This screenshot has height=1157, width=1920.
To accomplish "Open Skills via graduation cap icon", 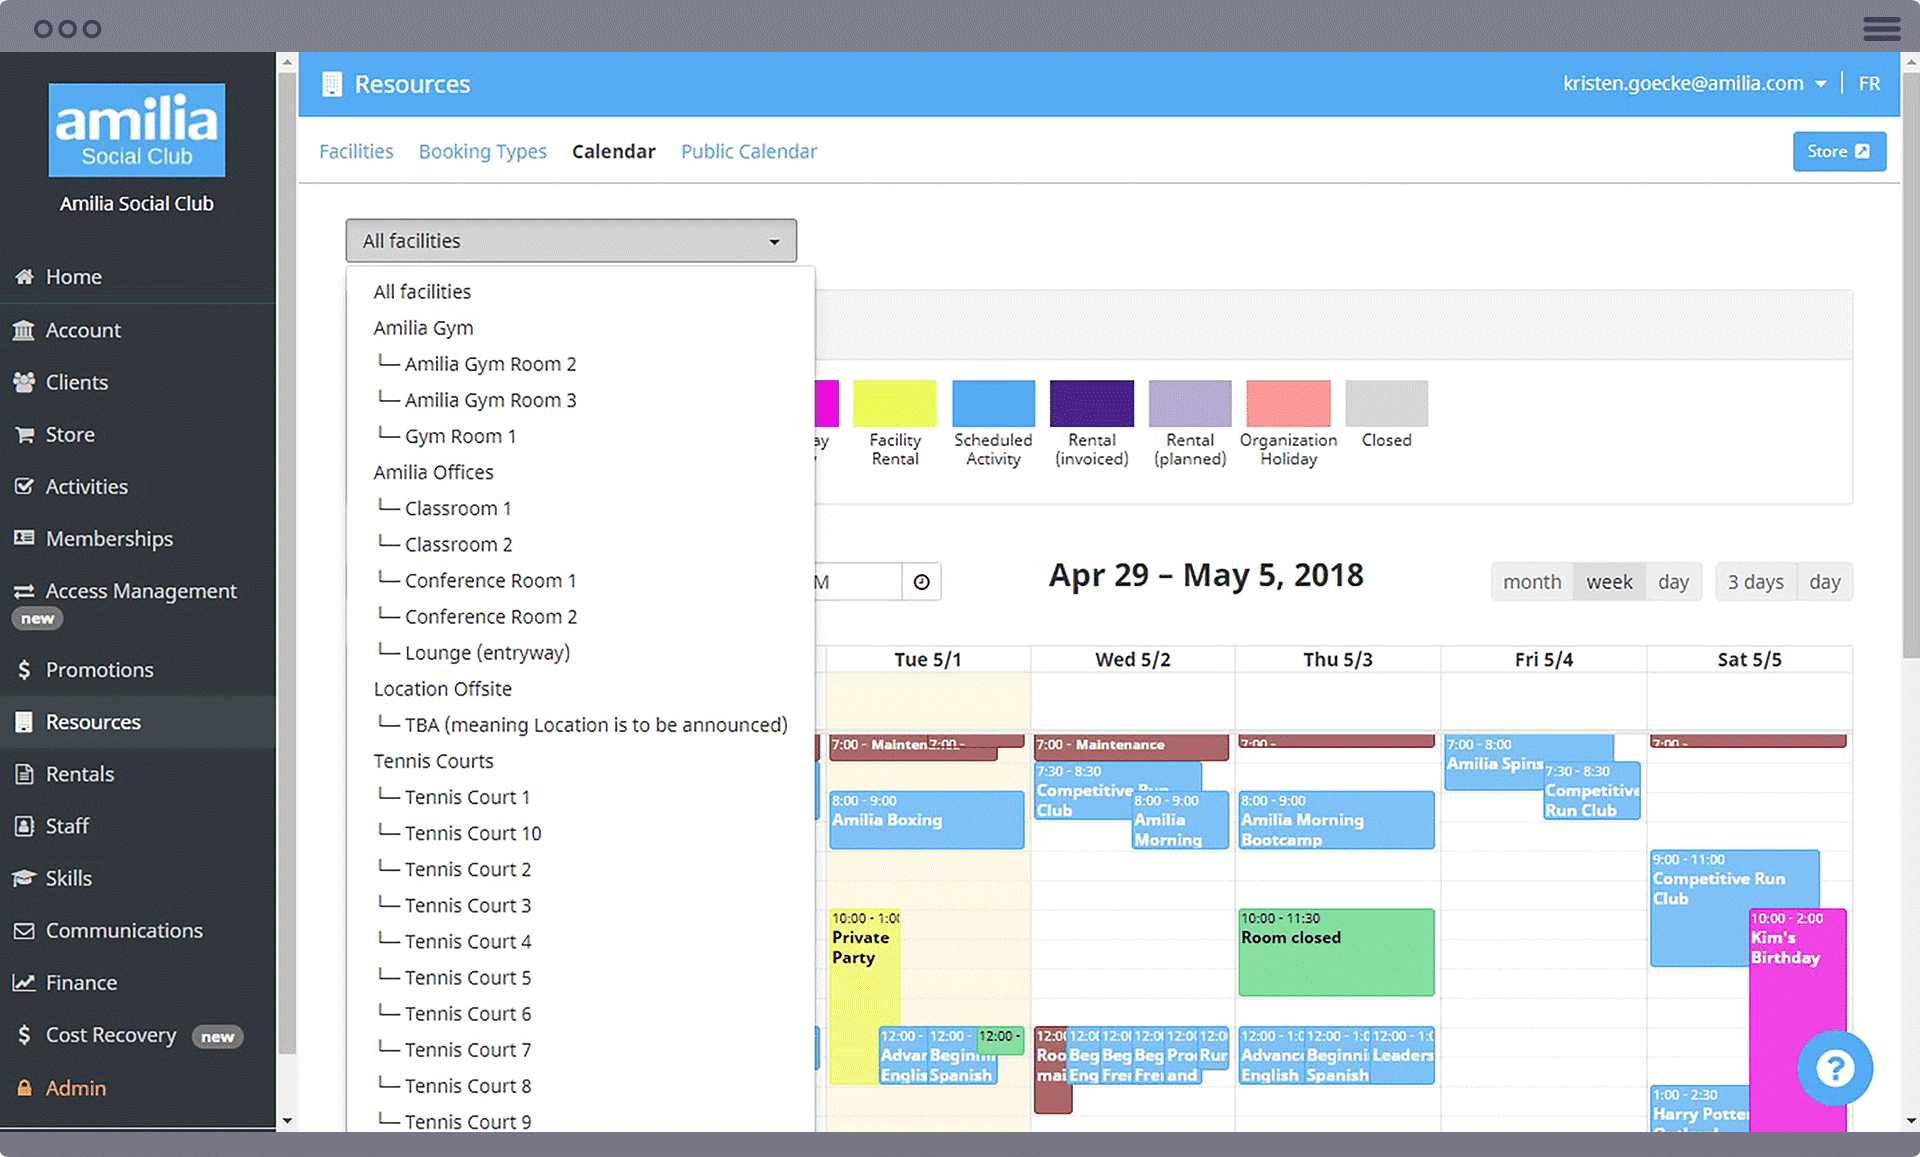I will [24, 878].
